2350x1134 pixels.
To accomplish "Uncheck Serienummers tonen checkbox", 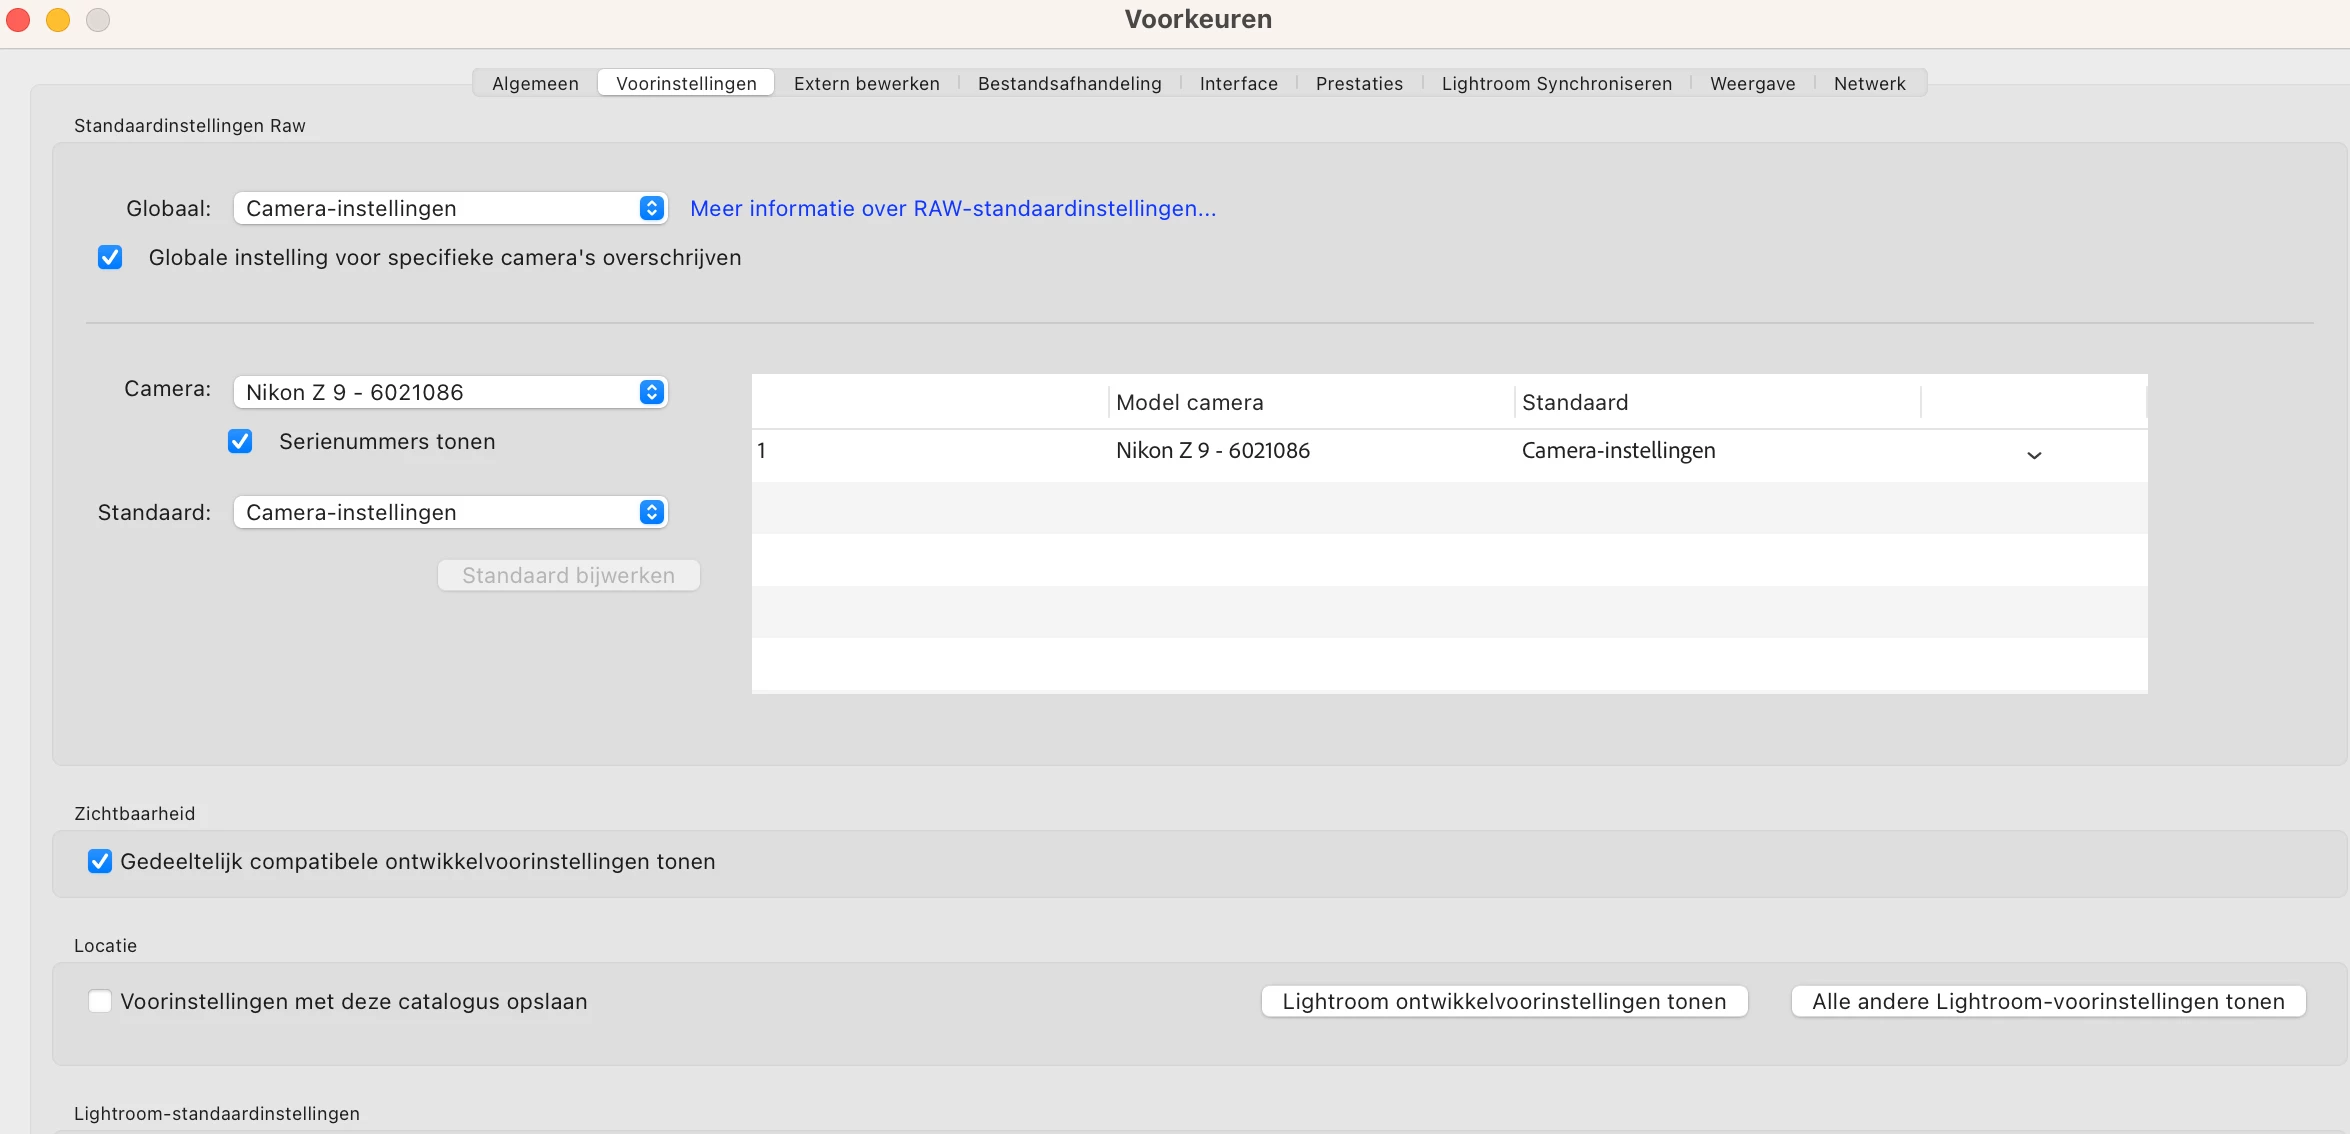I will [240, 442].
